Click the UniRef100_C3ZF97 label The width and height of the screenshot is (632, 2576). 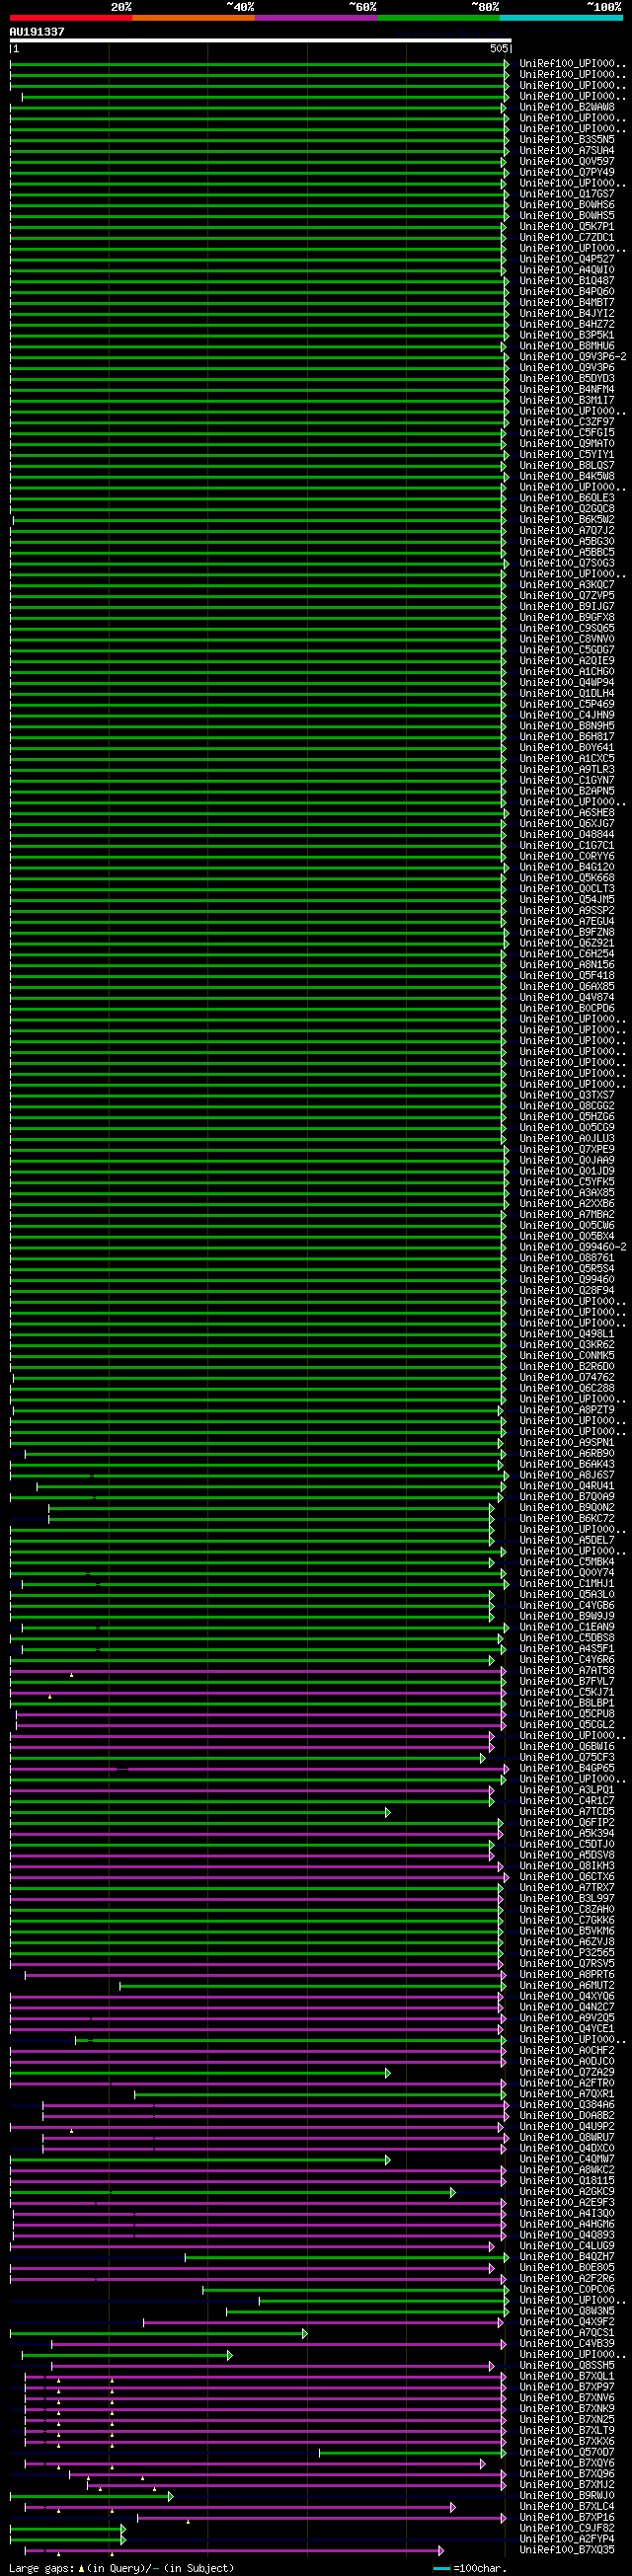tap(567, 422)
